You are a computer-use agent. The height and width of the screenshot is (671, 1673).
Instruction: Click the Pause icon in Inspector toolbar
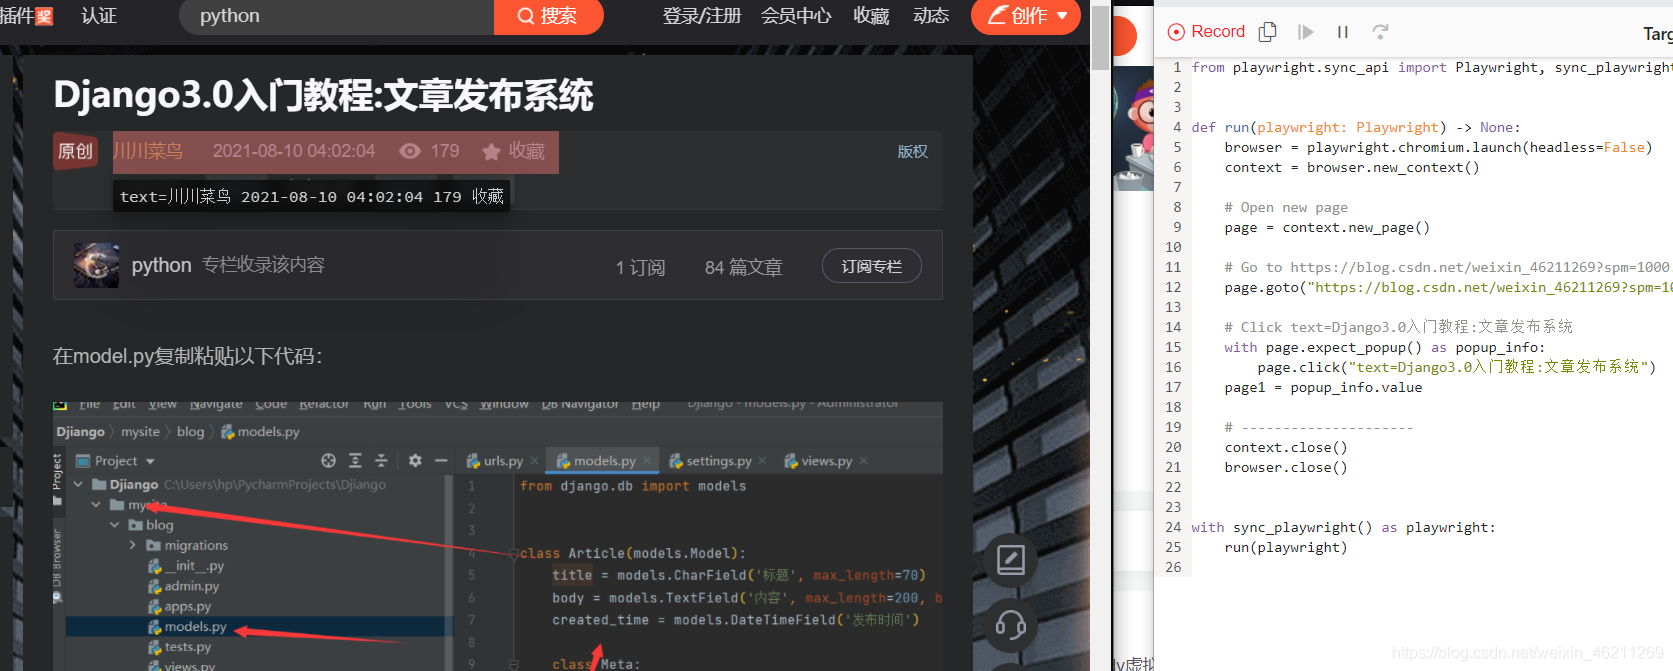(x=1343, y=32)
